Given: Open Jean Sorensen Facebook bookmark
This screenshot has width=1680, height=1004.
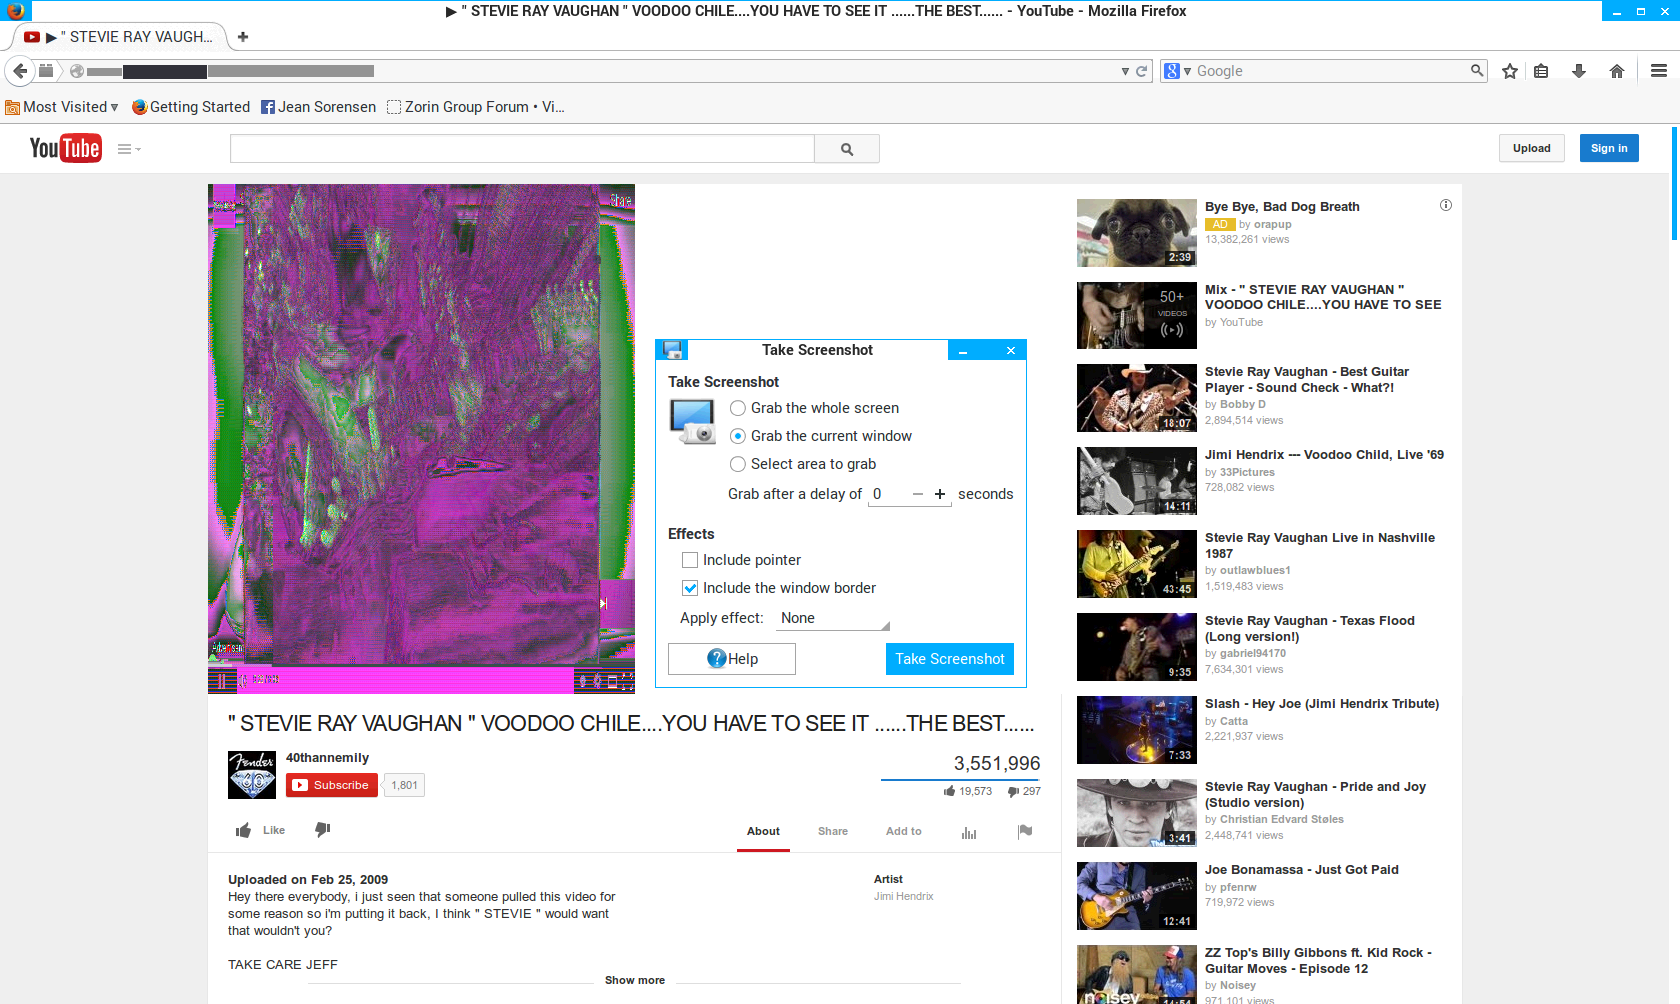Looking at the screenshot, I should (319, 107).
